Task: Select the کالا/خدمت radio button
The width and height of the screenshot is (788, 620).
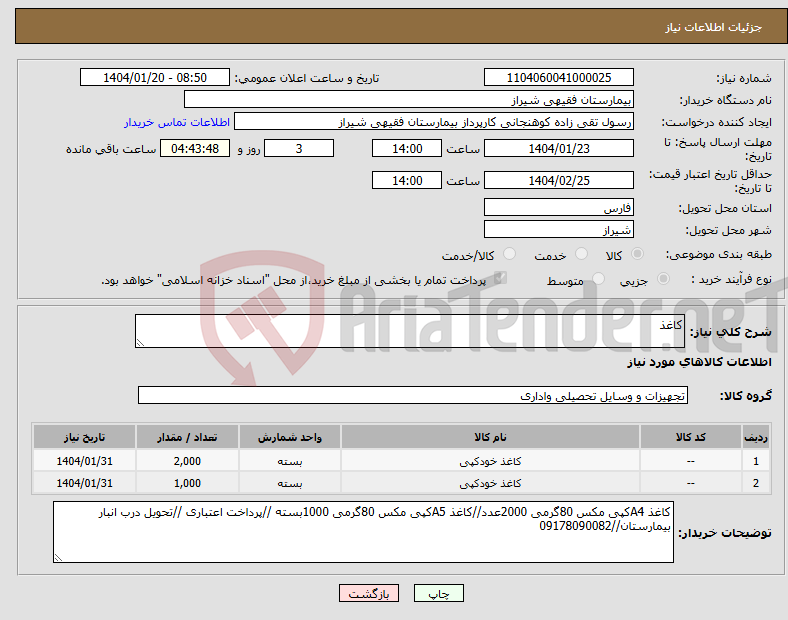Action: pos(510,254)
